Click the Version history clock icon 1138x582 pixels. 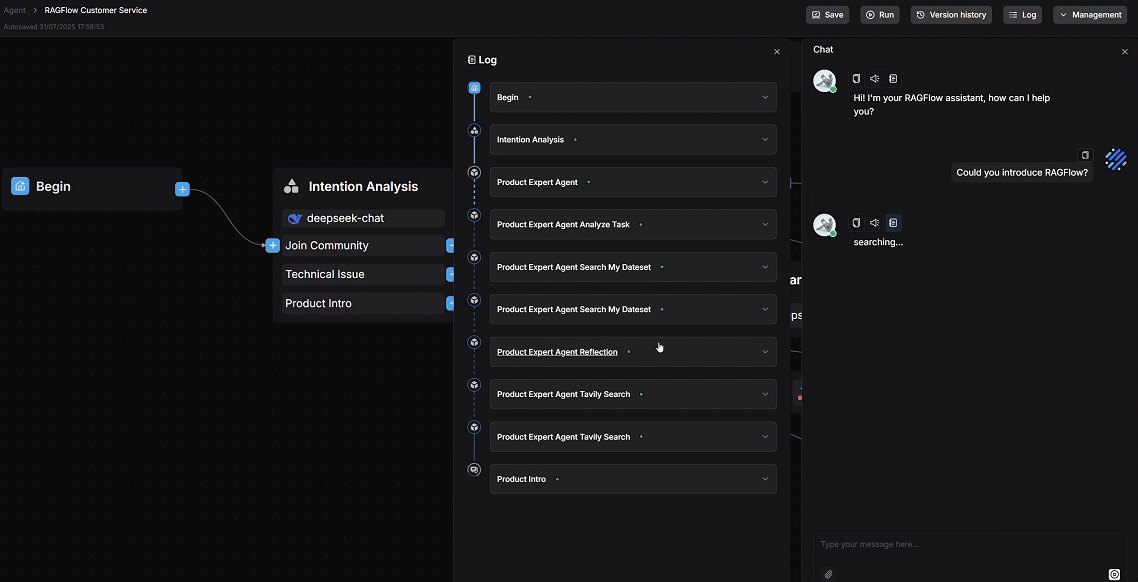[920, 15]
